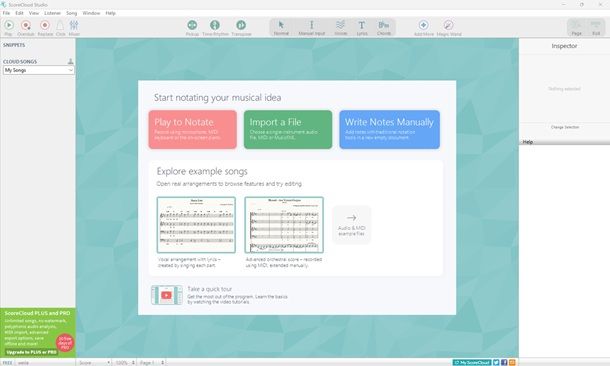Click the 30 free days PRO badge
Screen dimensions: 610x366
(x=65, y=343)
